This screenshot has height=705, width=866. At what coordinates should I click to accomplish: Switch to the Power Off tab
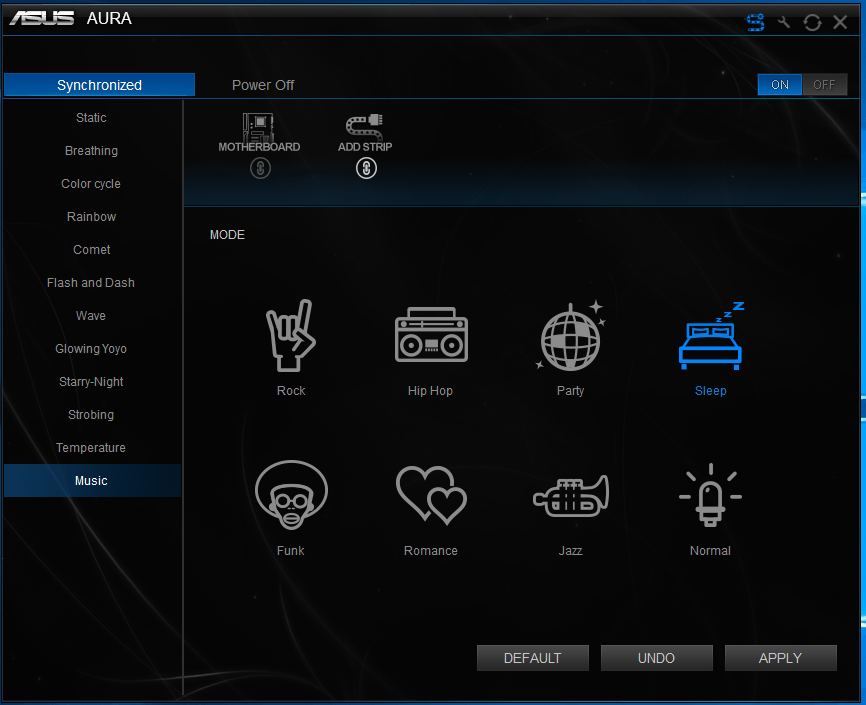coord(263,85)
